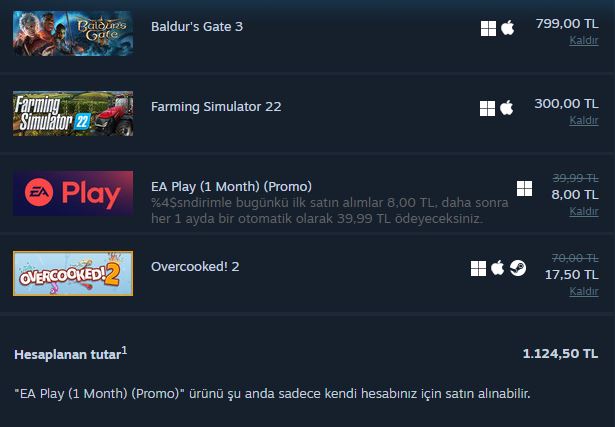615x427 pixels.
Task: Click Windows icon for Overcooked! 2
Action: coord(478,269)
